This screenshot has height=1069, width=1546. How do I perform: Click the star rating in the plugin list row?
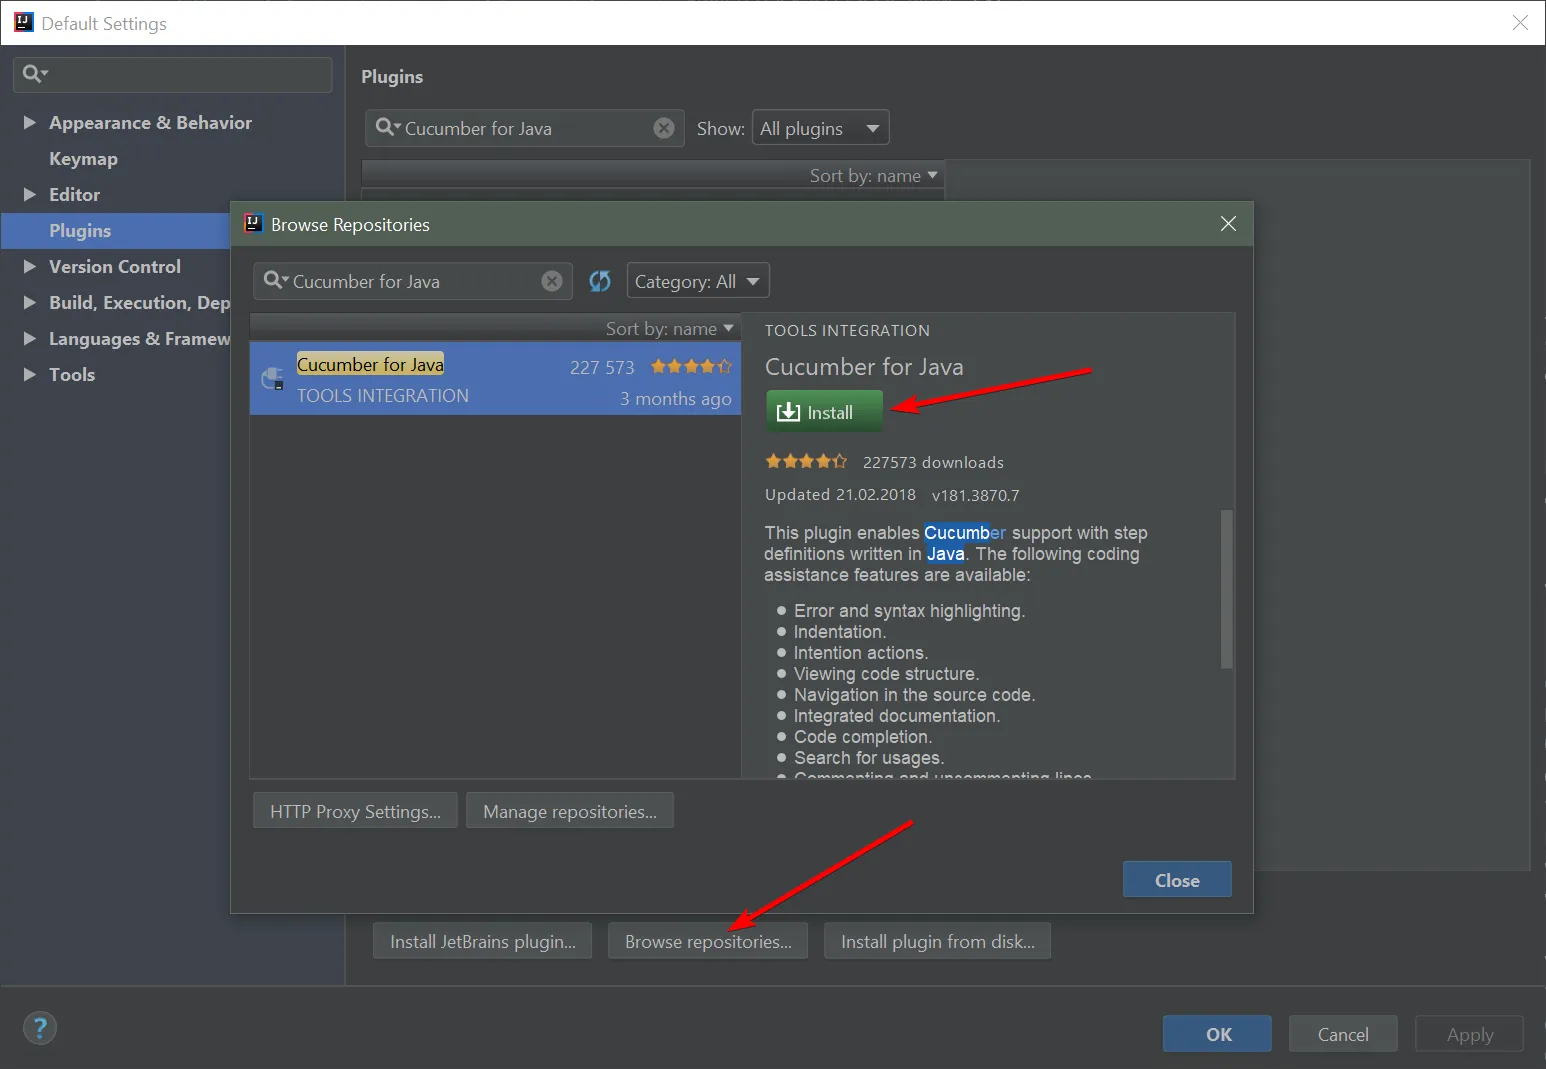click(x=692, y=367)
